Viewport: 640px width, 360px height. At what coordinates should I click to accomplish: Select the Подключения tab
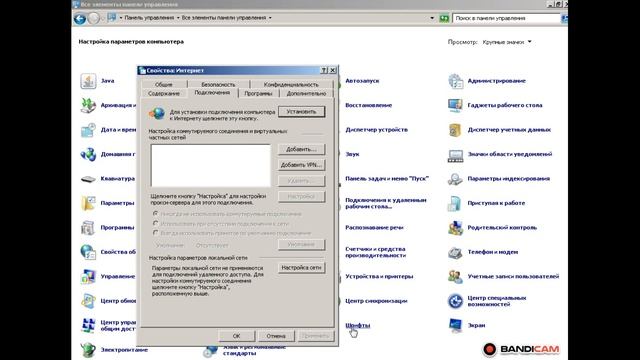(212, 93)
